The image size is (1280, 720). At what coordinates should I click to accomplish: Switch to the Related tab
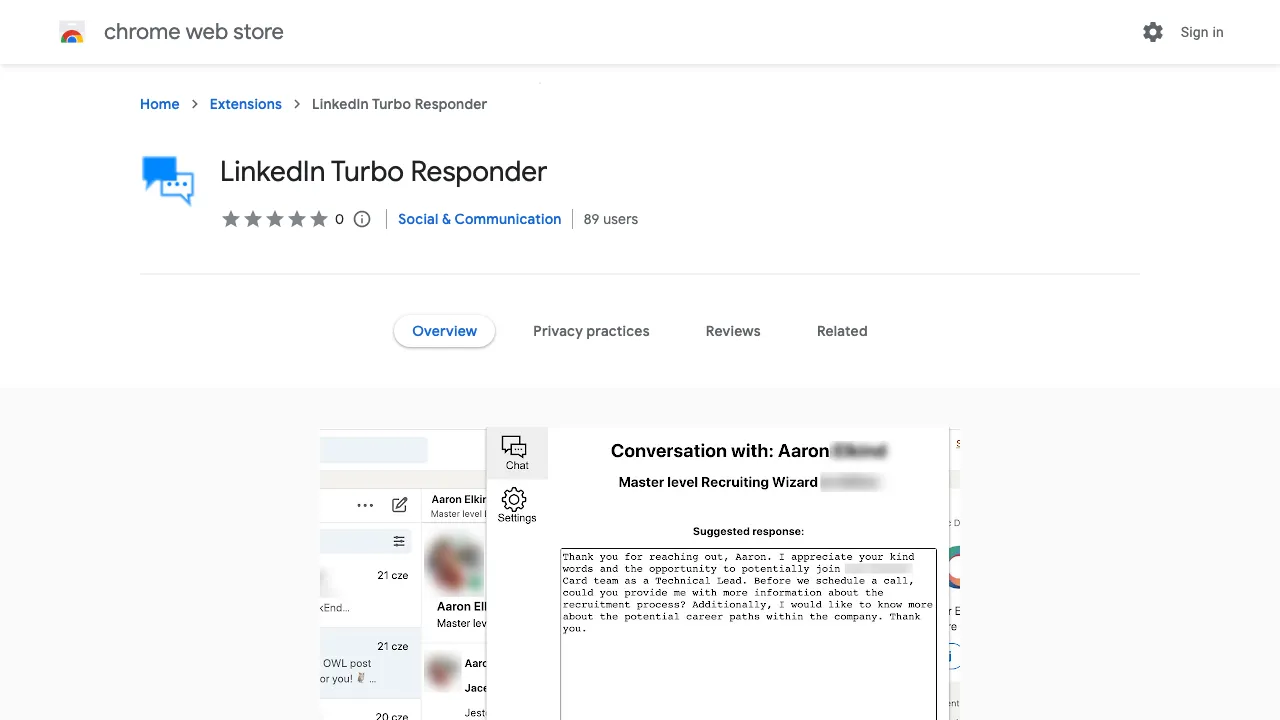[842, 331]
